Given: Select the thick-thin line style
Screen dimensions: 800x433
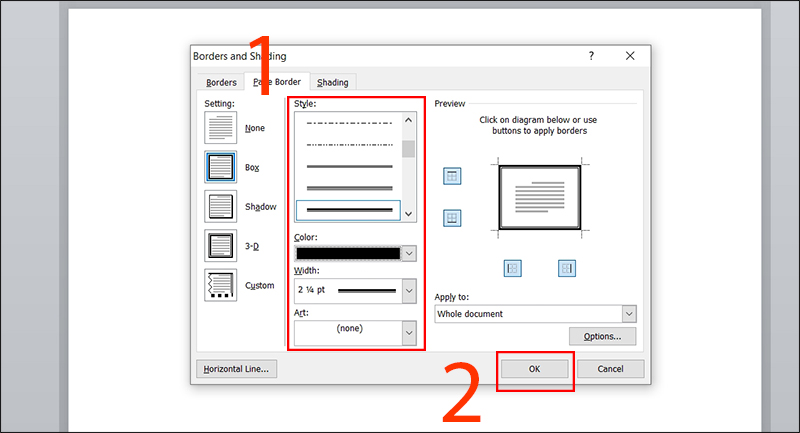Looking at the screenshot, I should point(349,188).
